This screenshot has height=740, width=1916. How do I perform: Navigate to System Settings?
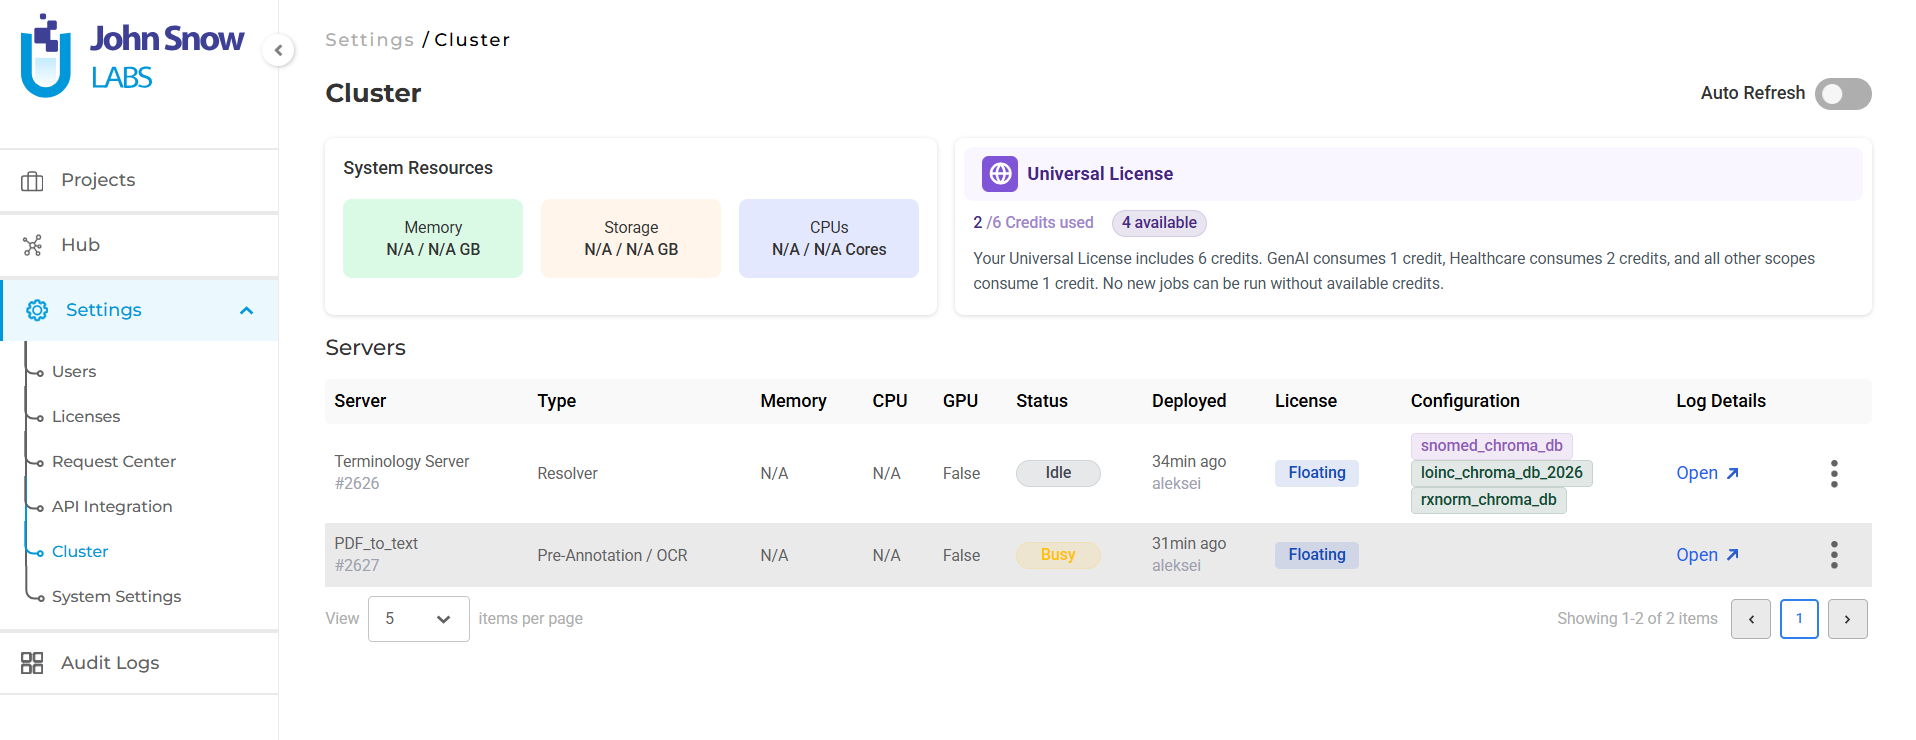(116, 597)
